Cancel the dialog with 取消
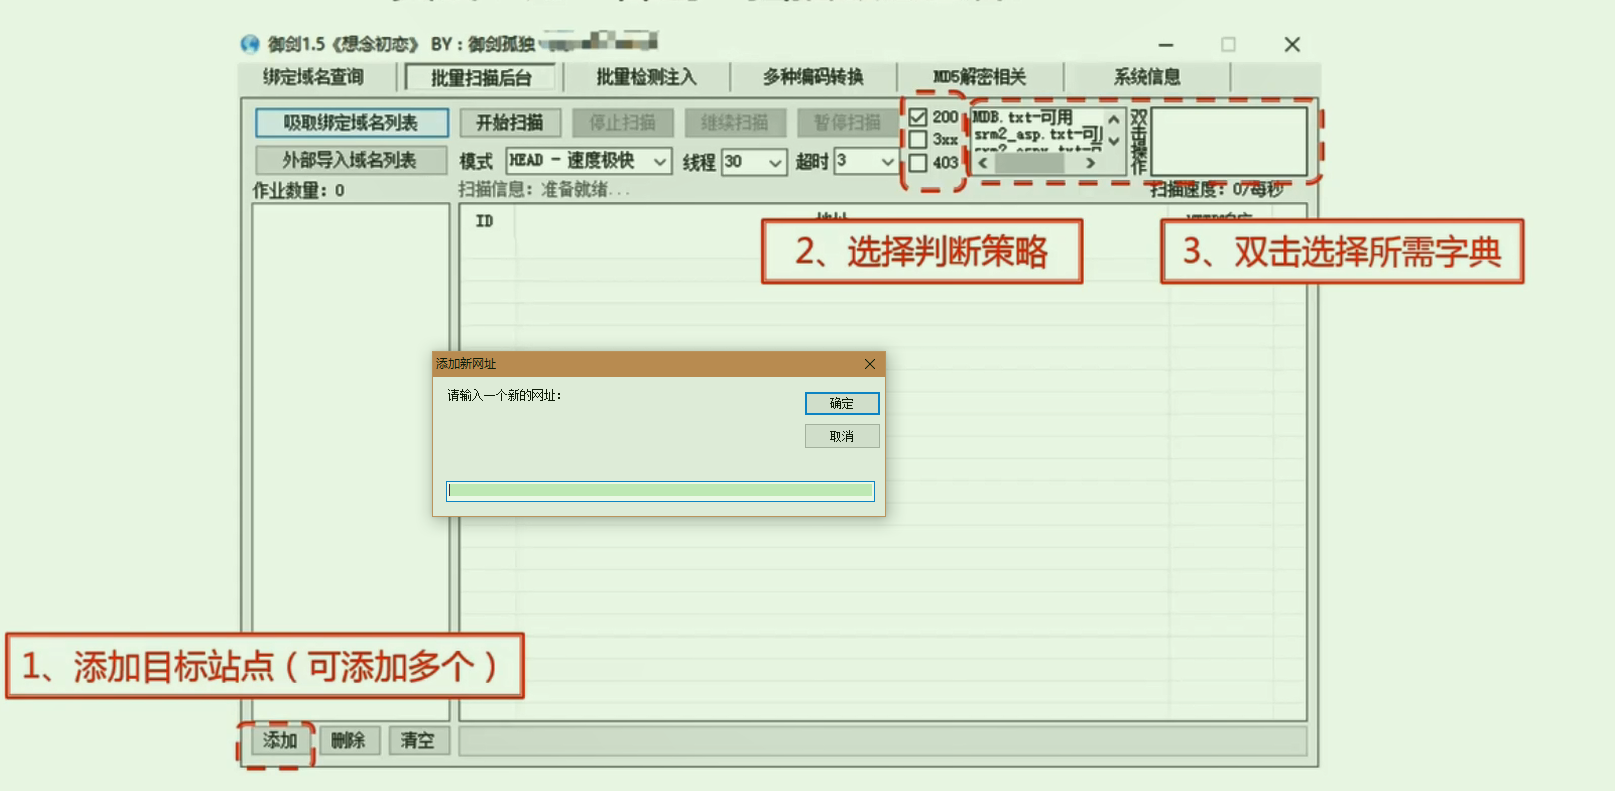The height and width of the screenshot is (791, 1615). 842,436
